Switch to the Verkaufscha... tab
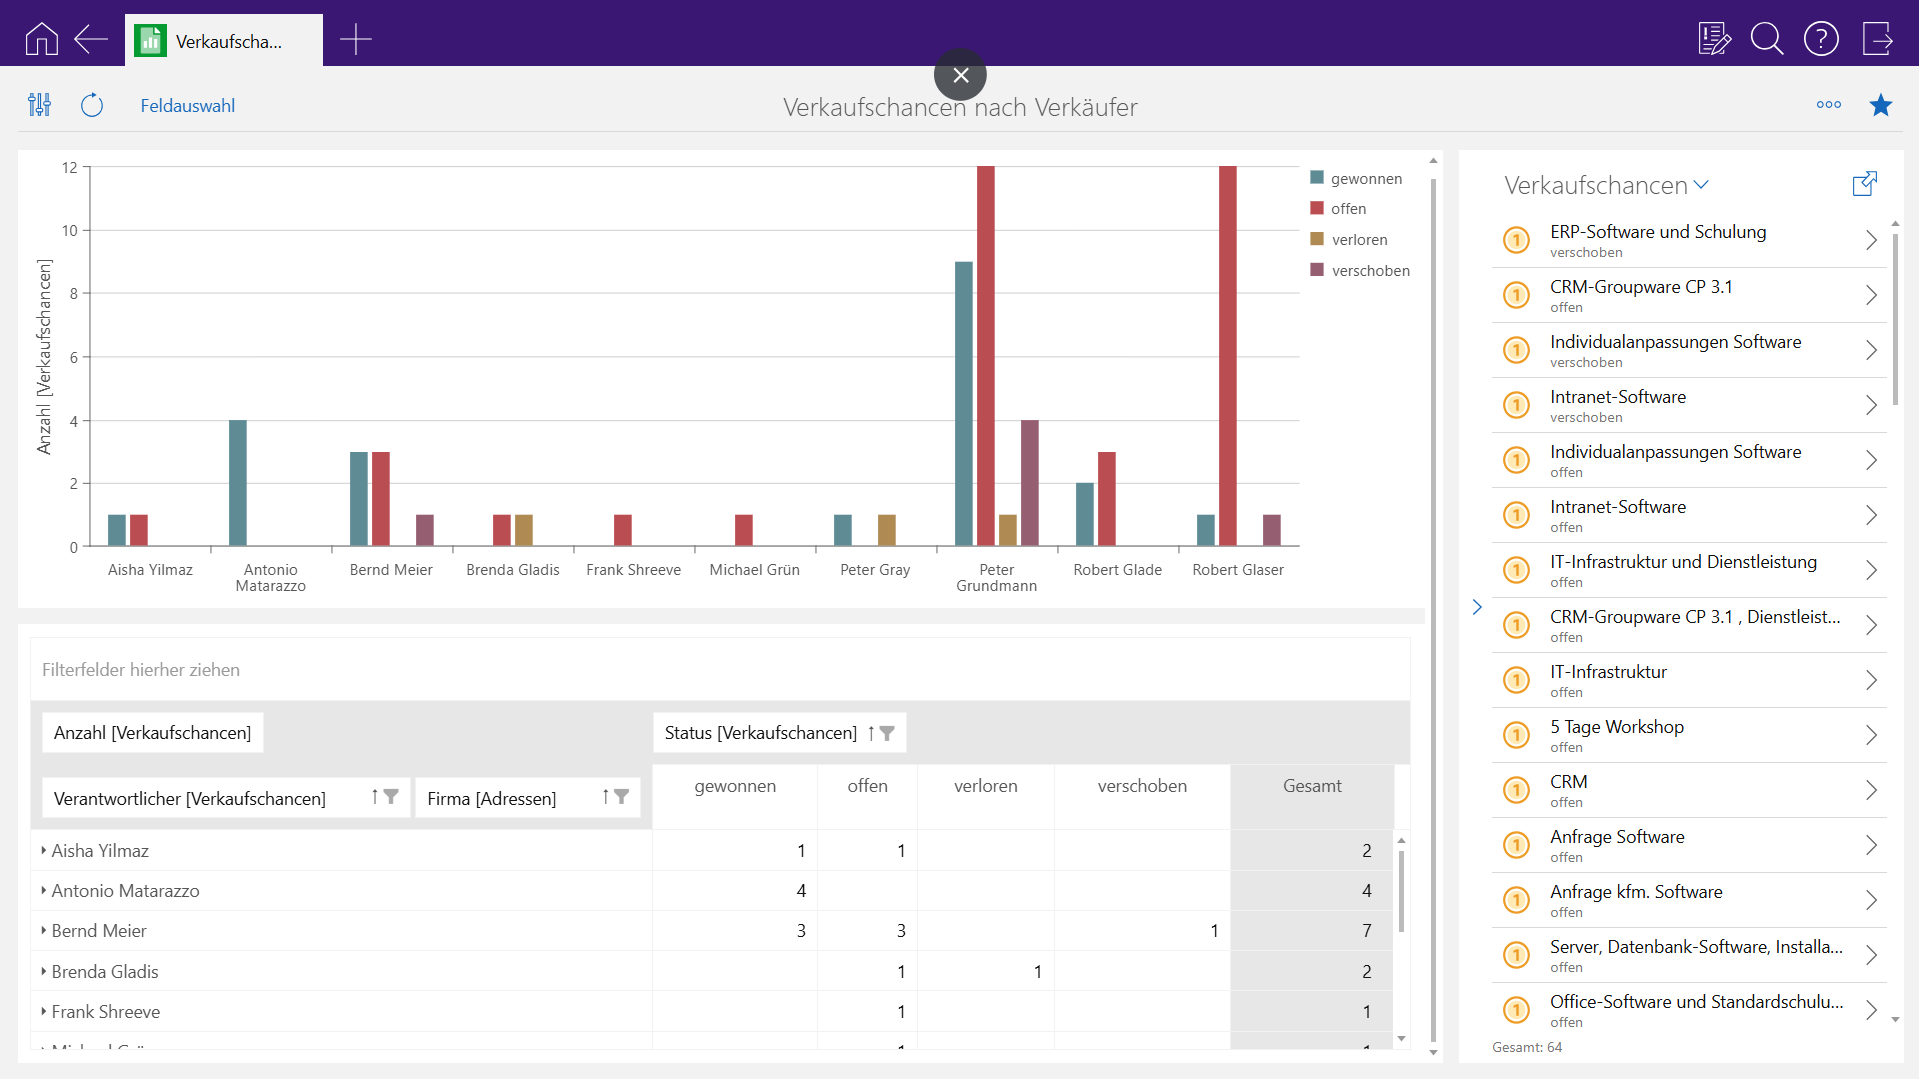Image resolution: width=1919 pixels, height=1079 pixels. 224,41
